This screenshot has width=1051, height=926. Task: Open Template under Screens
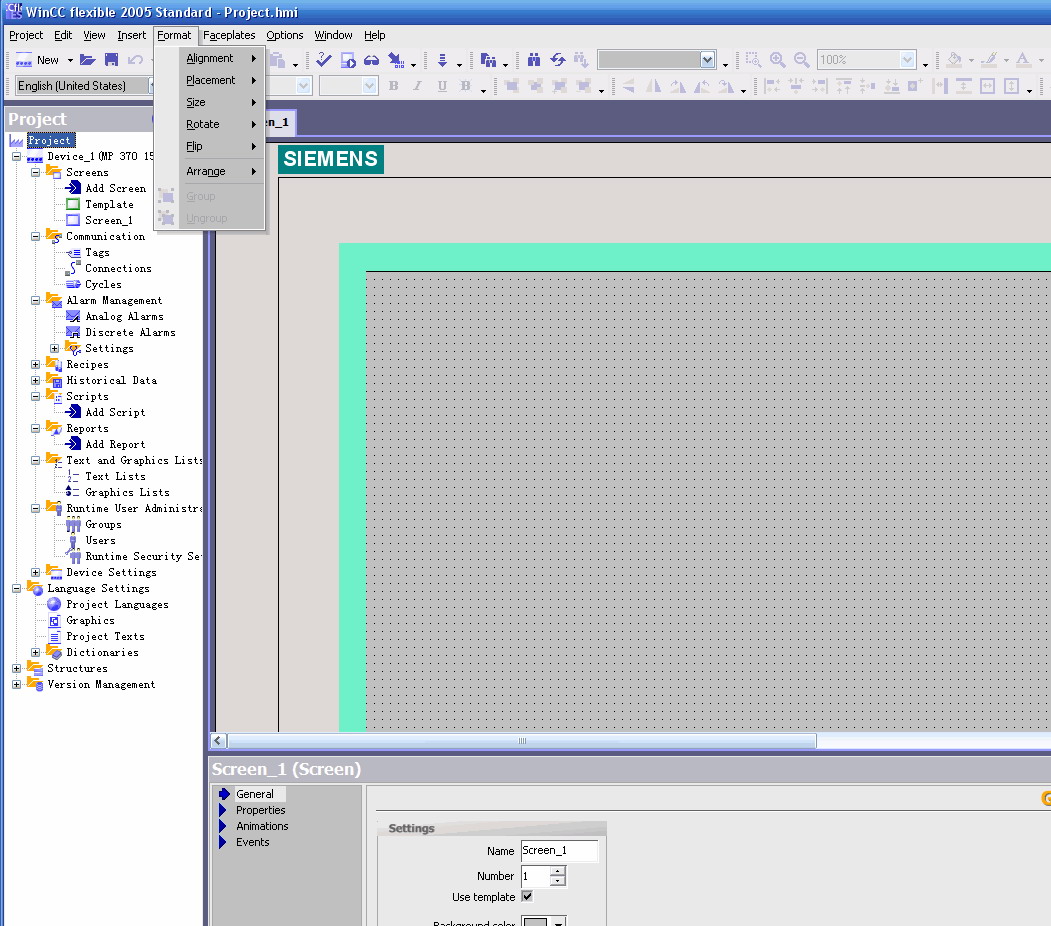coord(109,204)
